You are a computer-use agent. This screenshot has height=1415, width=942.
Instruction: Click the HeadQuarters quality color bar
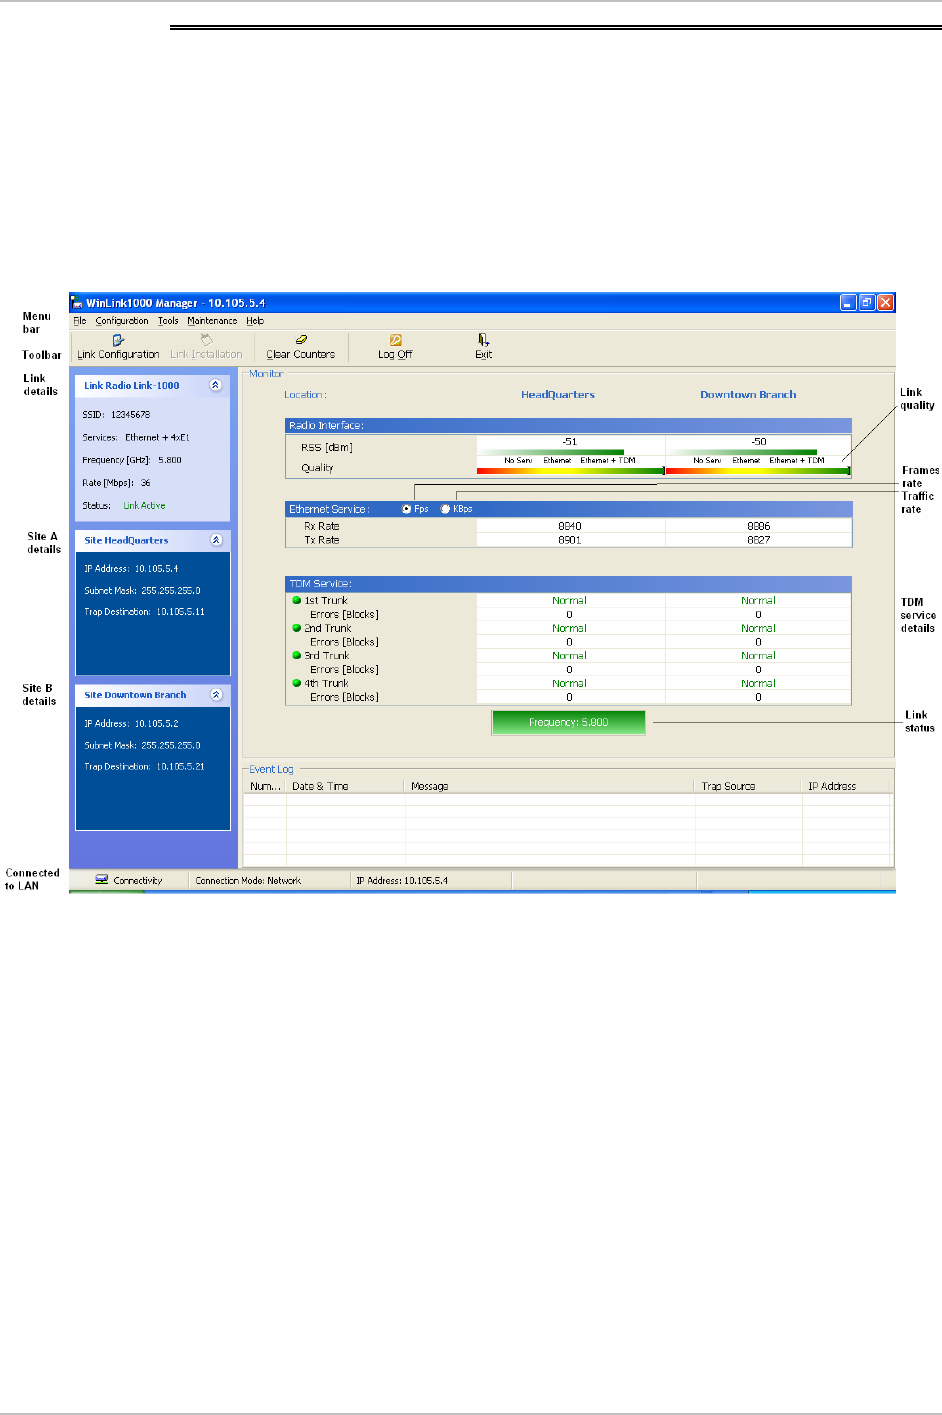click(570, 470)
